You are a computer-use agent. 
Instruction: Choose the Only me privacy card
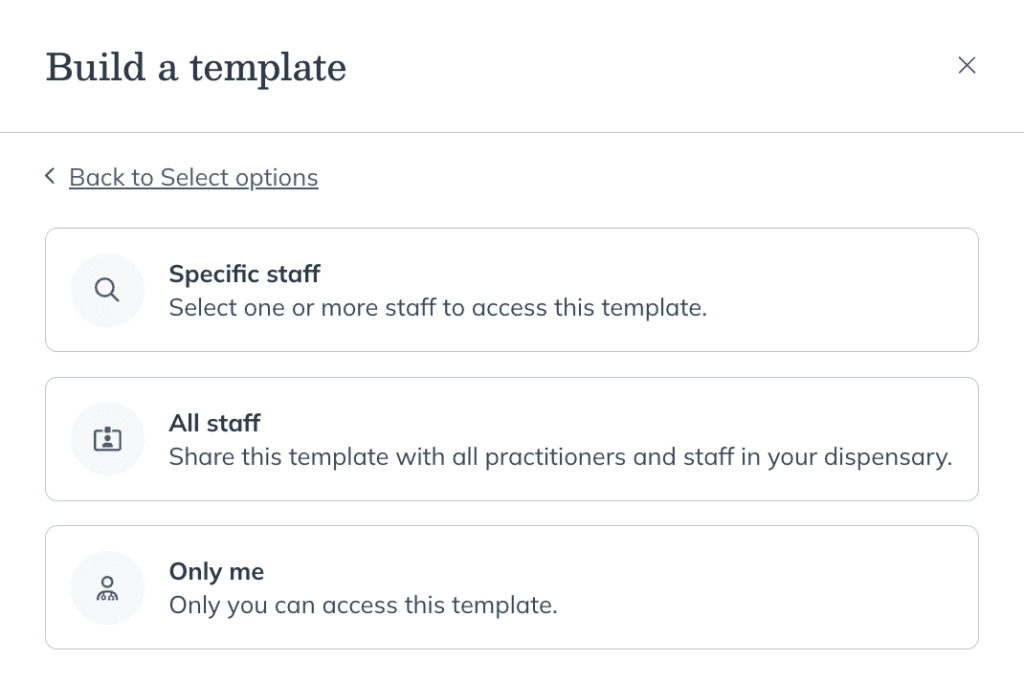tap(512, 588)
